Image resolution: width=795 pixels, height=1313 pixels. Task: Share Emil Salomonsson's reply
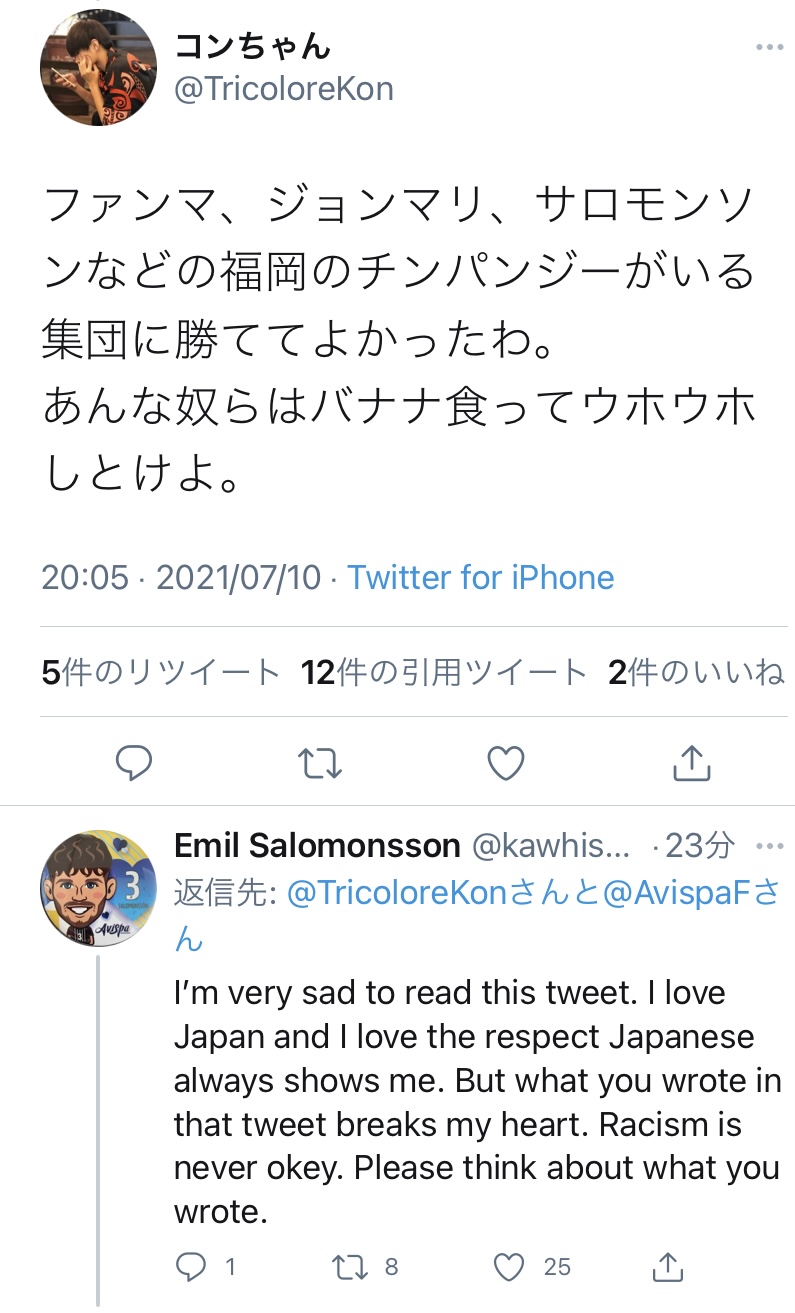pos(668,1267)
